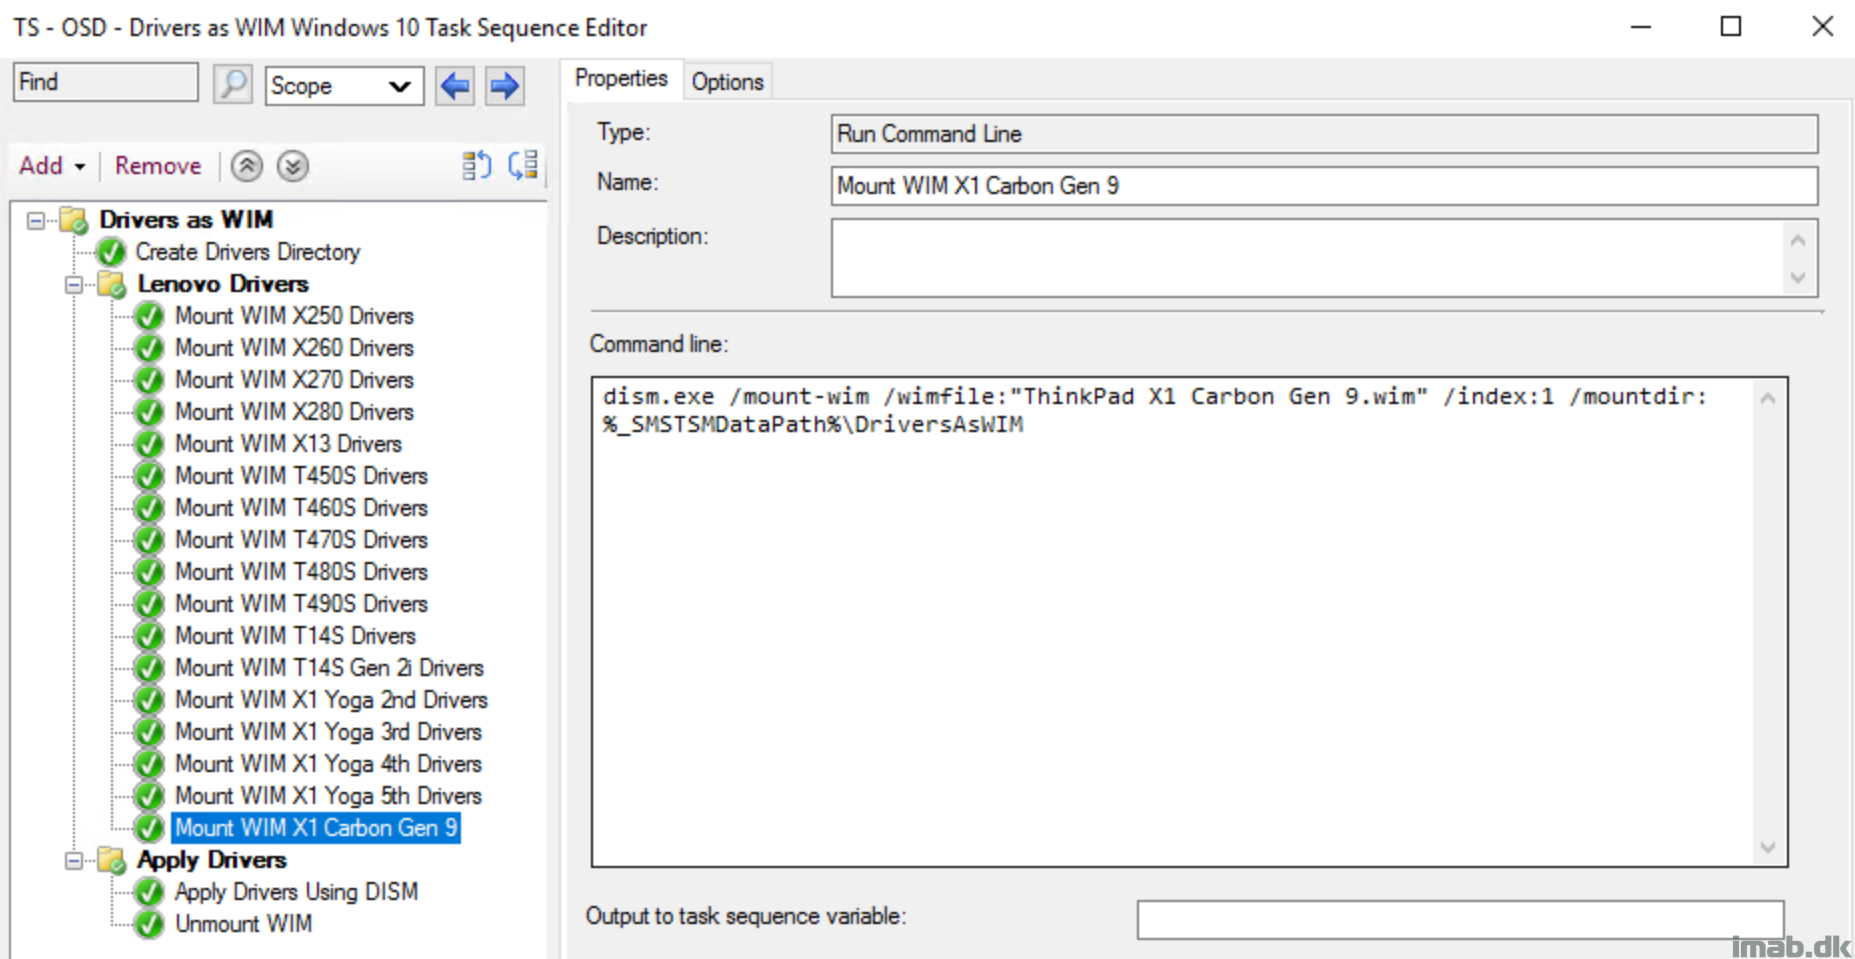Viewport: 1855px width, 959px height.
Task: Collapse the Apply Drivers group
Action: tap(74, 861)
